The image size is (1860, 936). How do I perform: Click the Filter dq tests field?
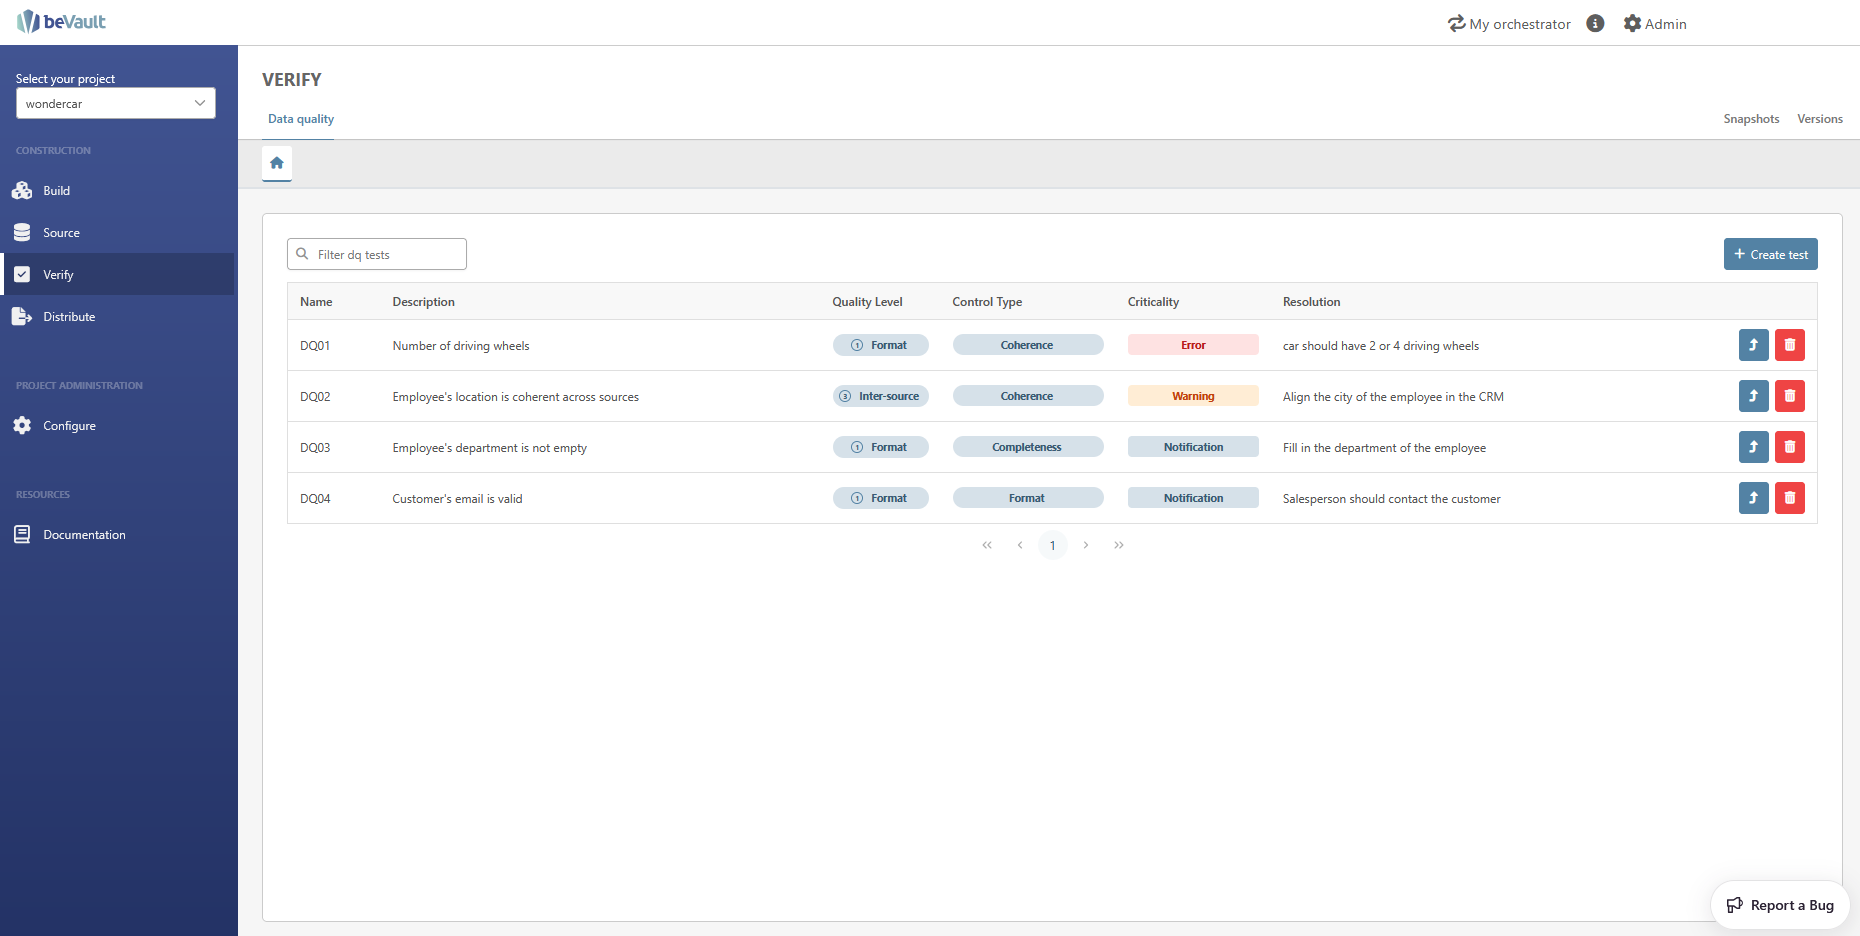pyautogui.click(x=385, y=255)
